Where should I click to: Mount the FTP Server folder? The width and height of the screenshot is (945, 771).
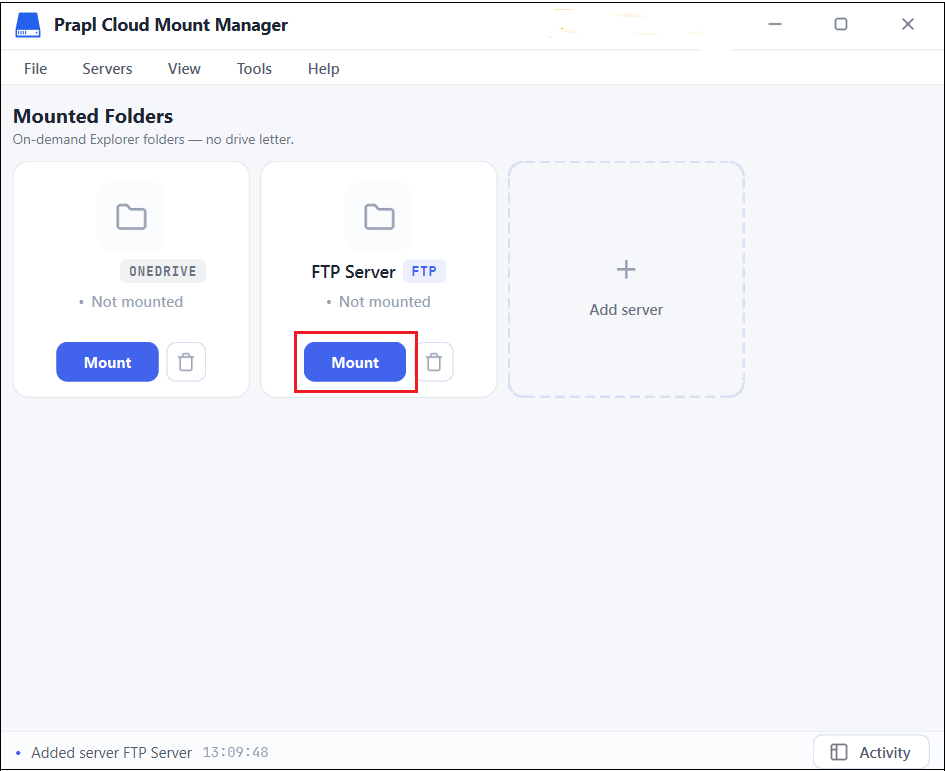click(355, 362)
